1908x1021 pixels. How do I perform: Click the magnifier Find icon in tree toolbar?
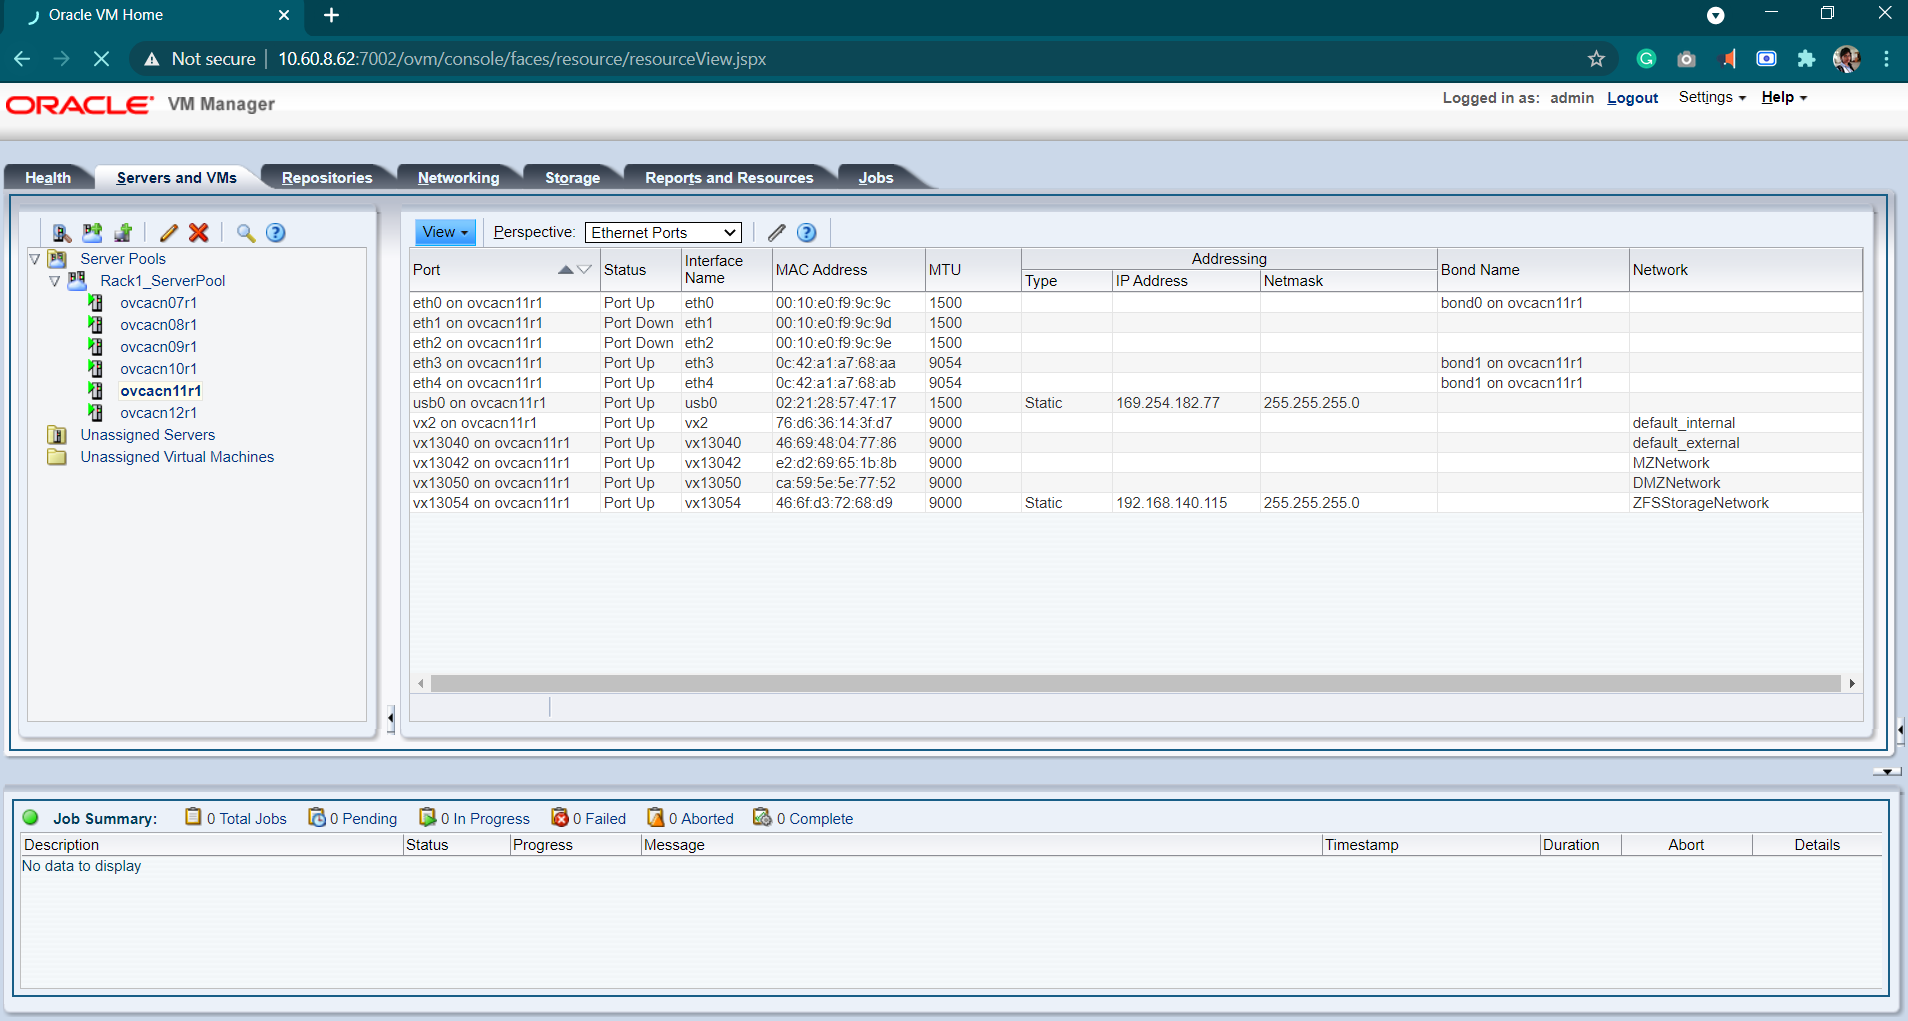click(245, 233)
